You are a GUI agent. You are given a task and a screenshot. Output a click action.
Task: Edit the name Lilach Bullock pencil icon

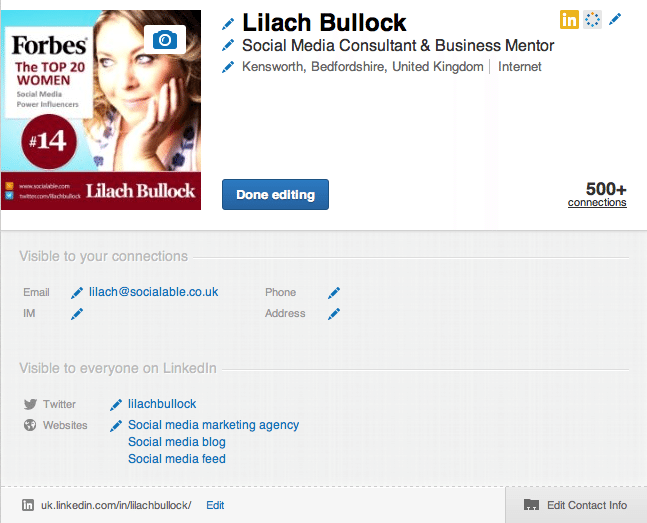tap(228, 24)
